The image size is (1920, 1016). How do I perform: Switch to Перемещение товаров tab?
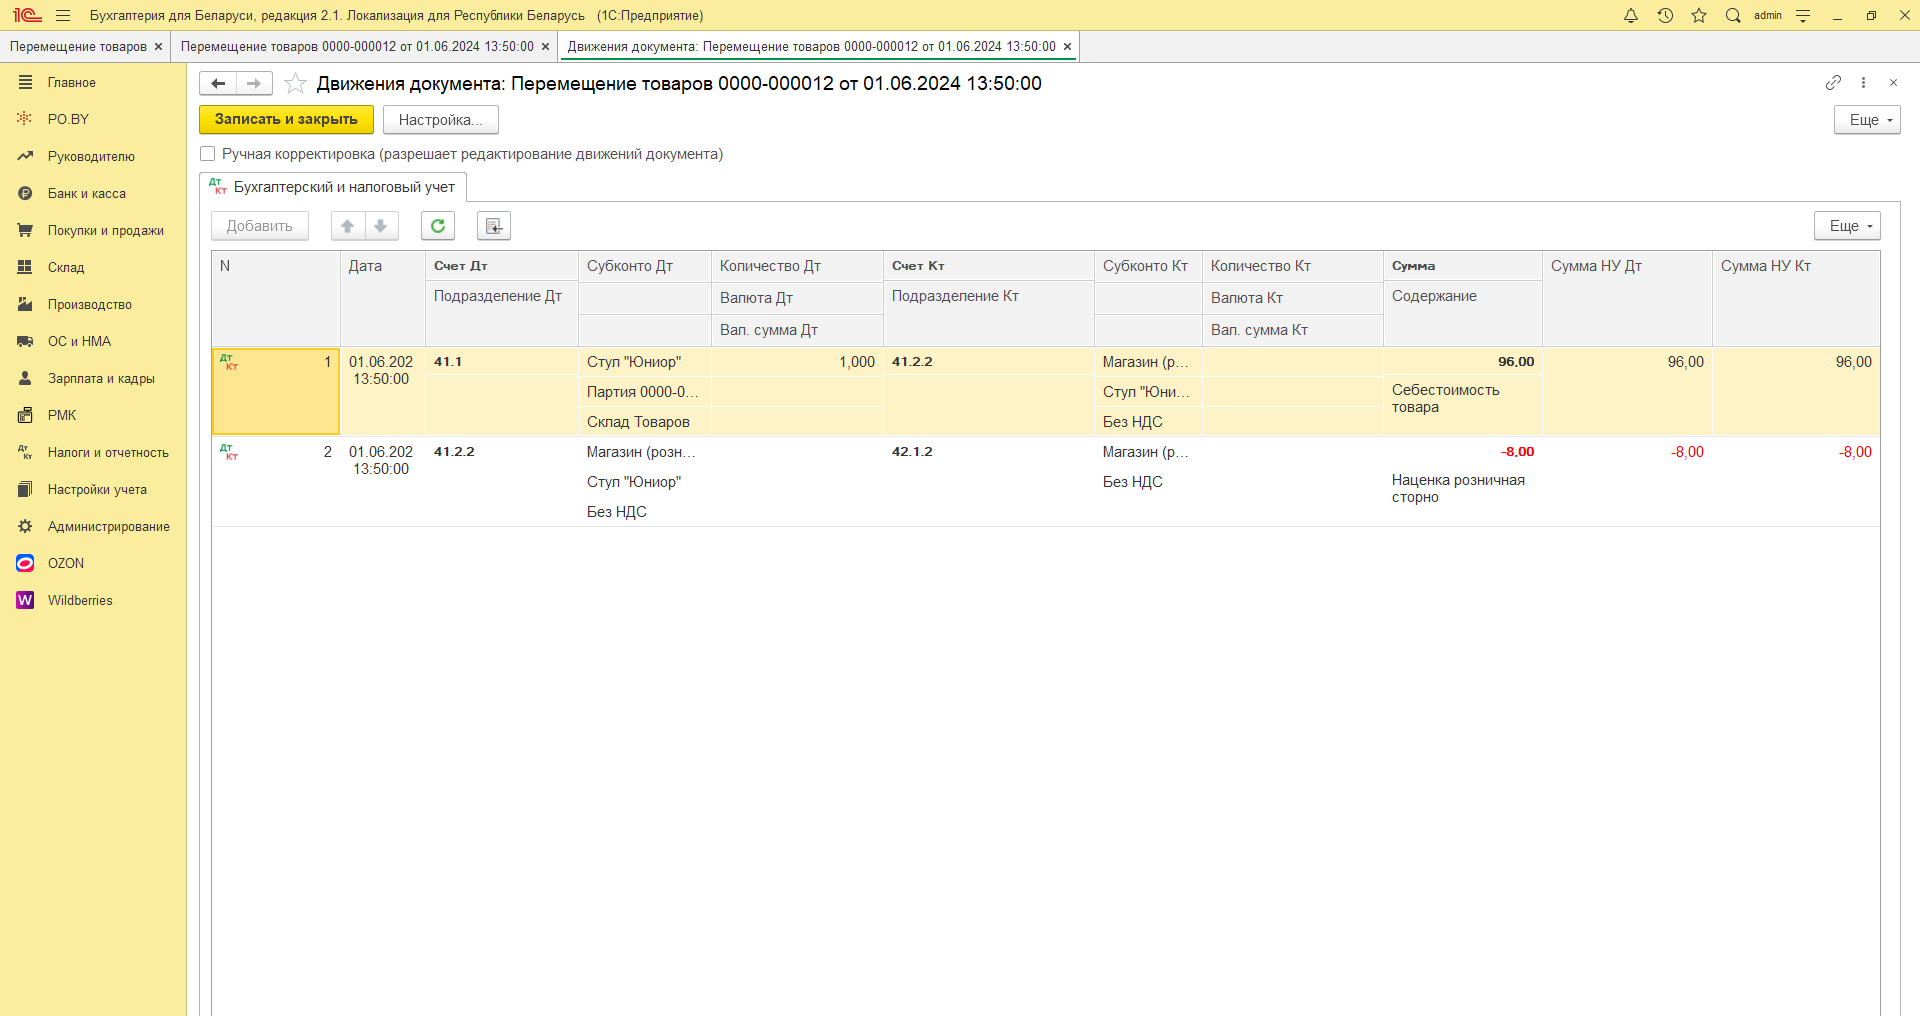(x=78, y=47)
